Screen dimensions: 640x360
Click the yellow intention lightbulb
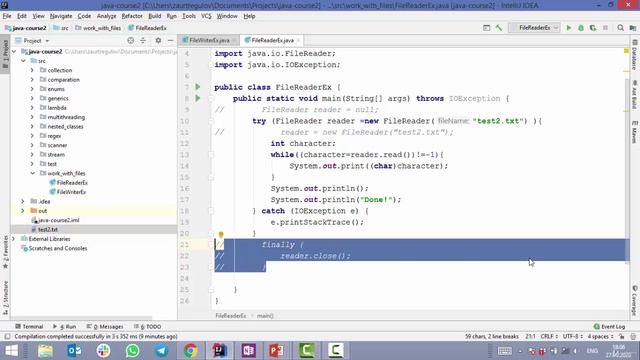tap(221, 234)
